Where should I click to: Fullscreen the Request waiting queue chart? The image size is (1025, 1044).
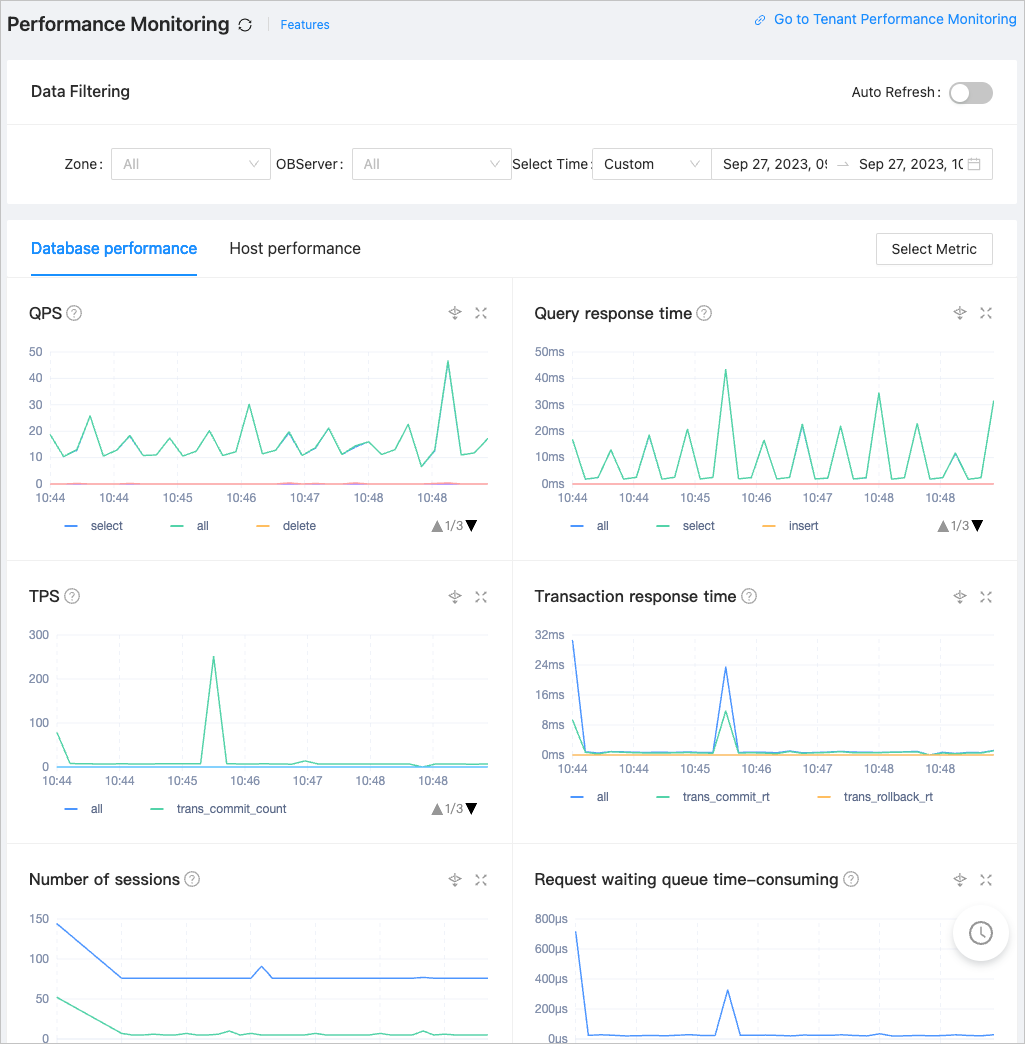986,879
